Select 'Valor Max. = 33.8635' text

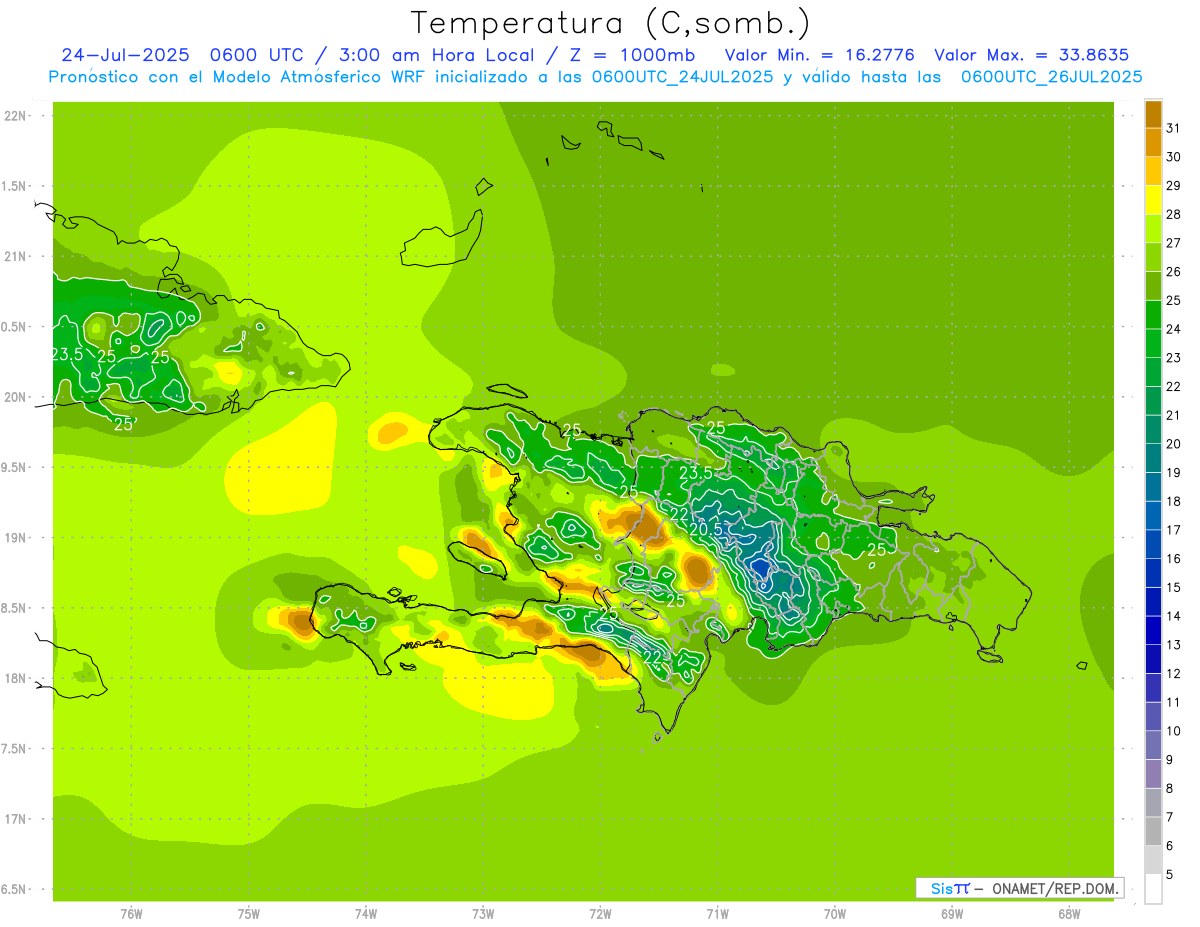point(1031,55)
